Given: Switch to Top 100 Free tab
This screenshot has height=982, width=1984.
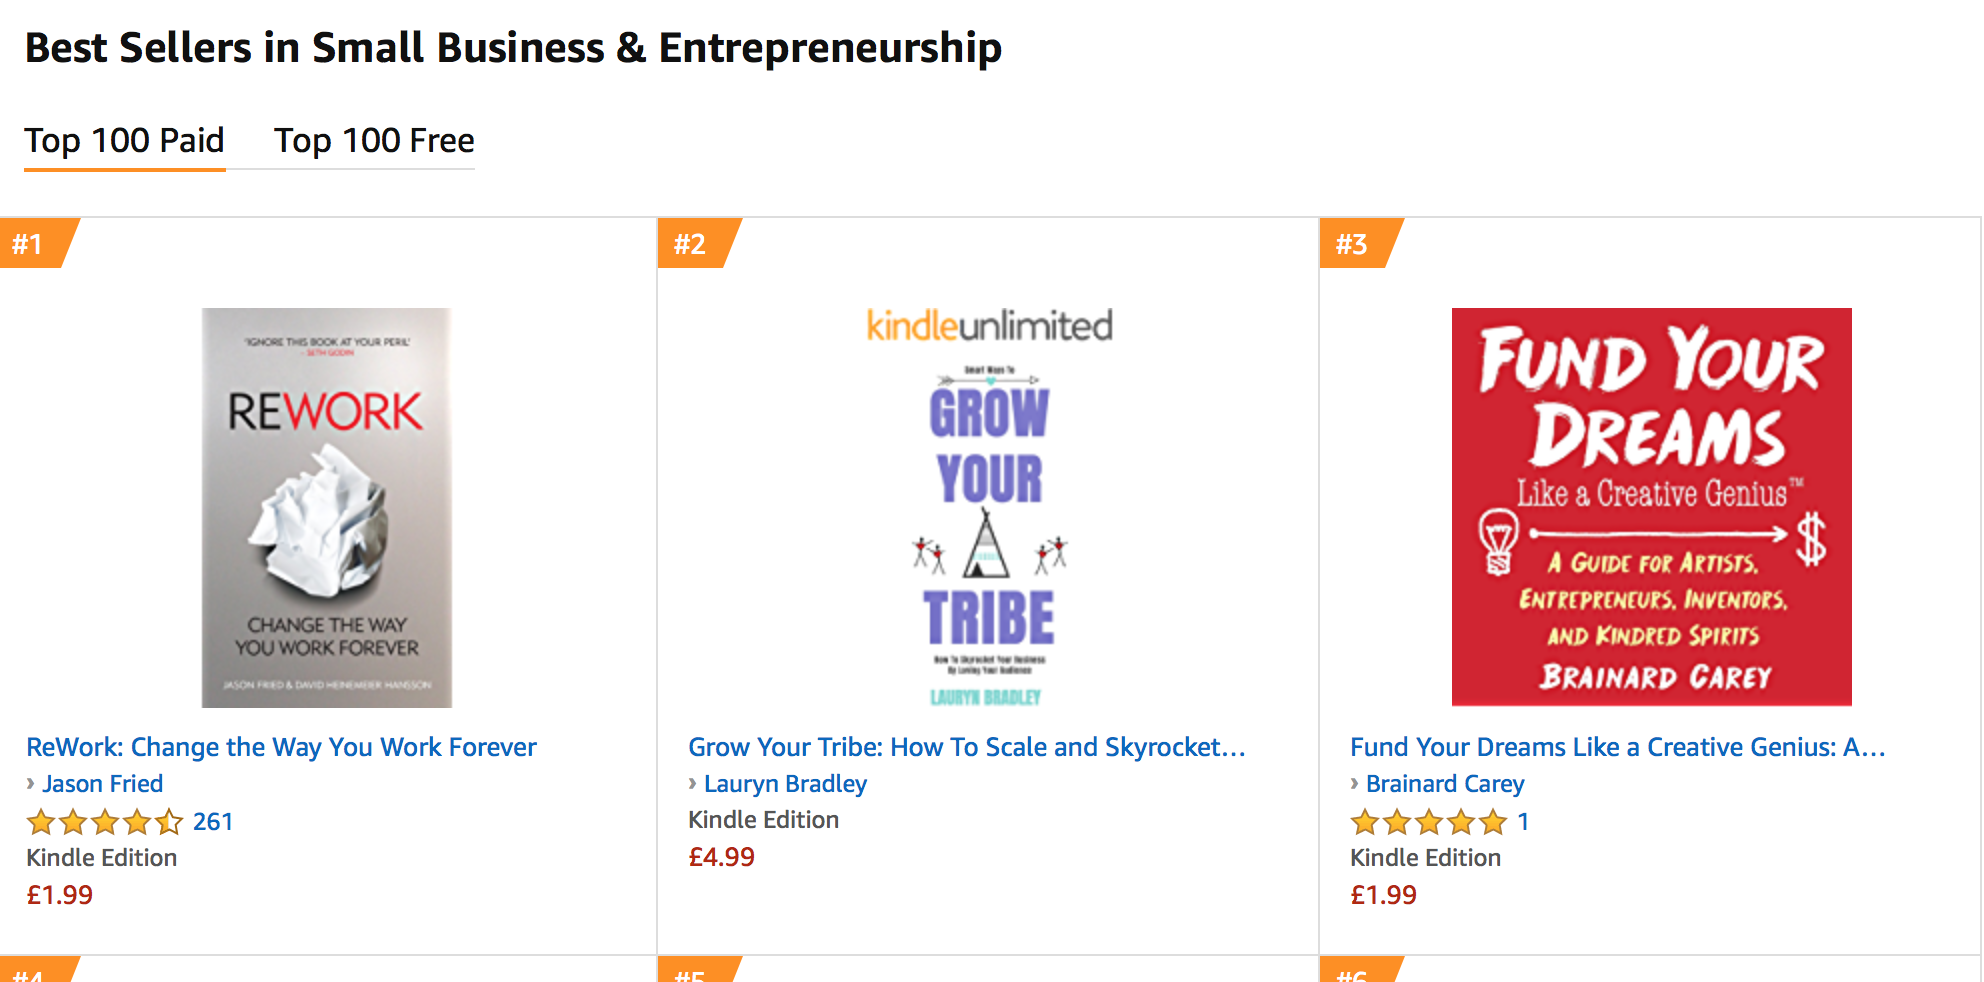Looking at the screenshot, I should (x=374, y=141).
